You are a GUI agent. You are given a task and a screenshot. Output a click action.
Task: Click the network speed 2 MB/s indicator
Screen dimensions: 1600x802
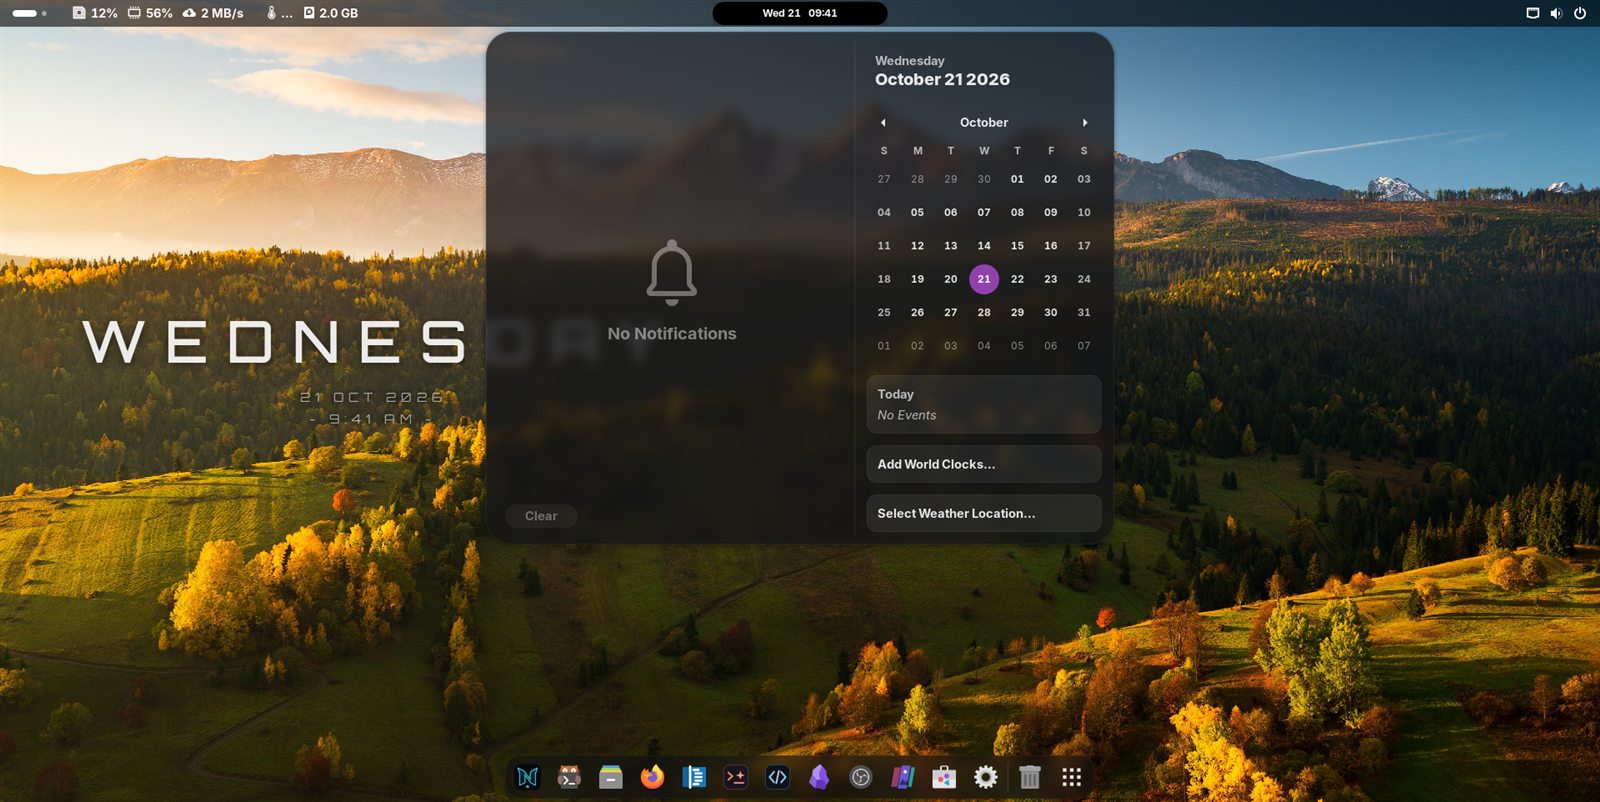coord(213,13)
